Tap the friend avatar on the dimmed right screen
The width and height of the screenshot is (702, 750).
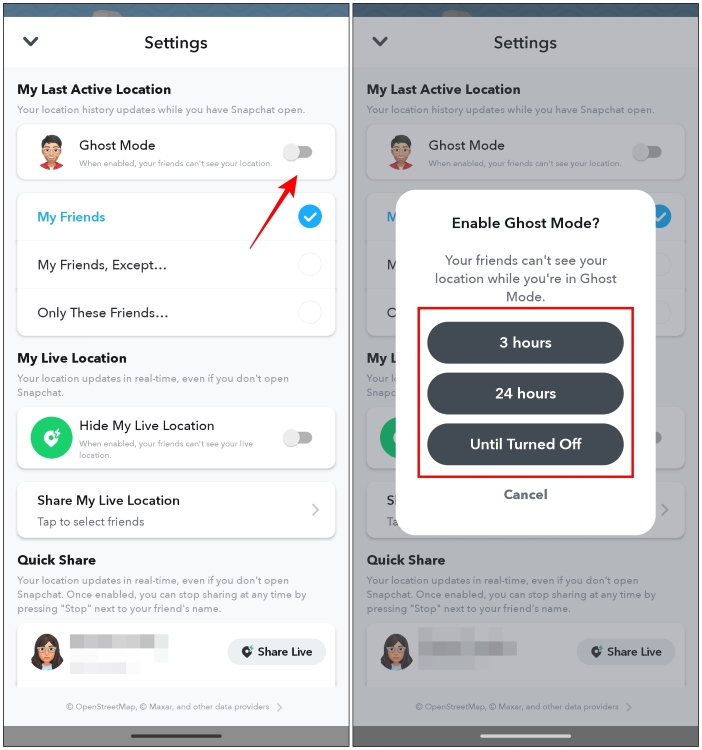click(396, 651)
